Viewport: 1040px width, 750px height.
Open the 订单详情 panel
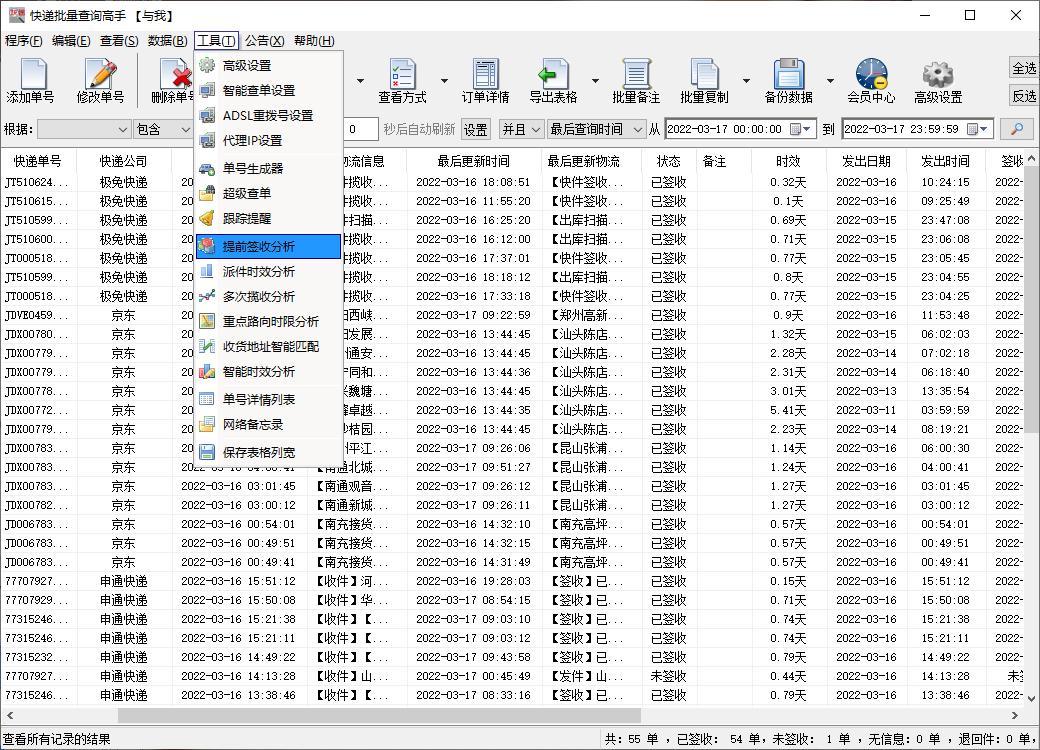[485, 80]
